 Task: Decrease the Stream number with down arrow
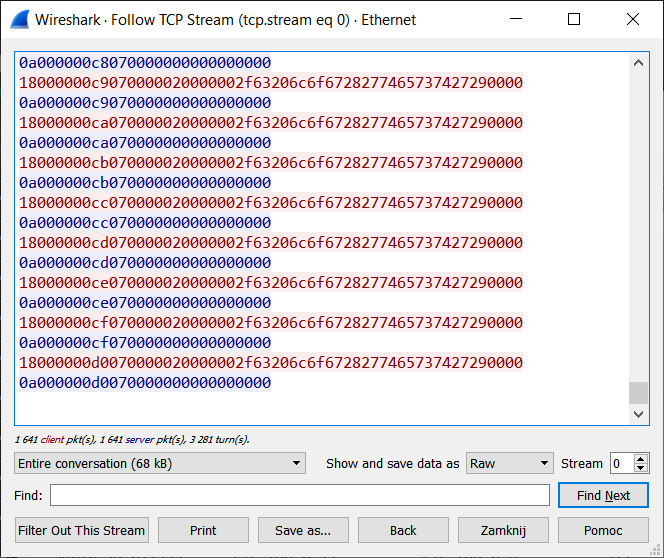click(641, 469)
